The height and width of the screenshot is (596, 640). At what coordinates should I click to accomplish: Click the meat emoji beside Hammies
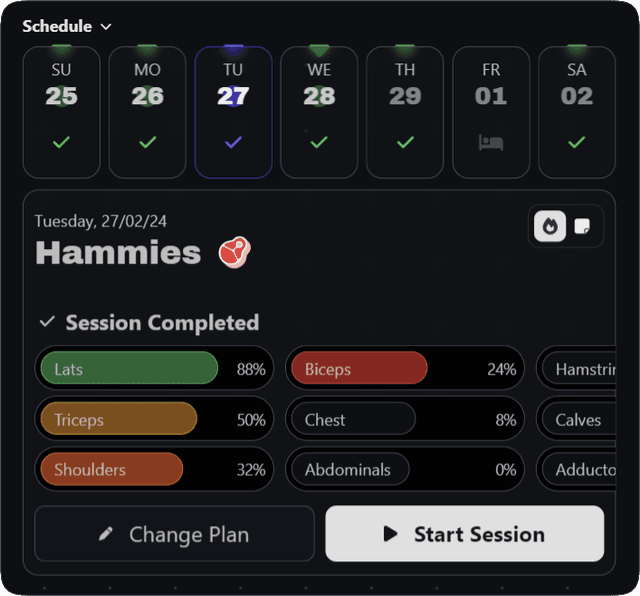[x=234, y=252]
